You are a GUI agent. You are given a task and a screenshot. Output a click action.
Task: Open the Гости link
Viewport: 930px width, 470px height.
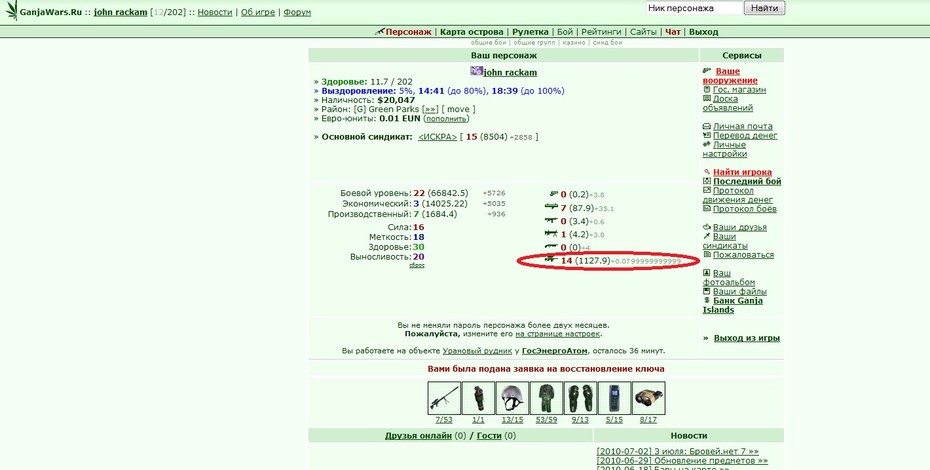point(489,436)
